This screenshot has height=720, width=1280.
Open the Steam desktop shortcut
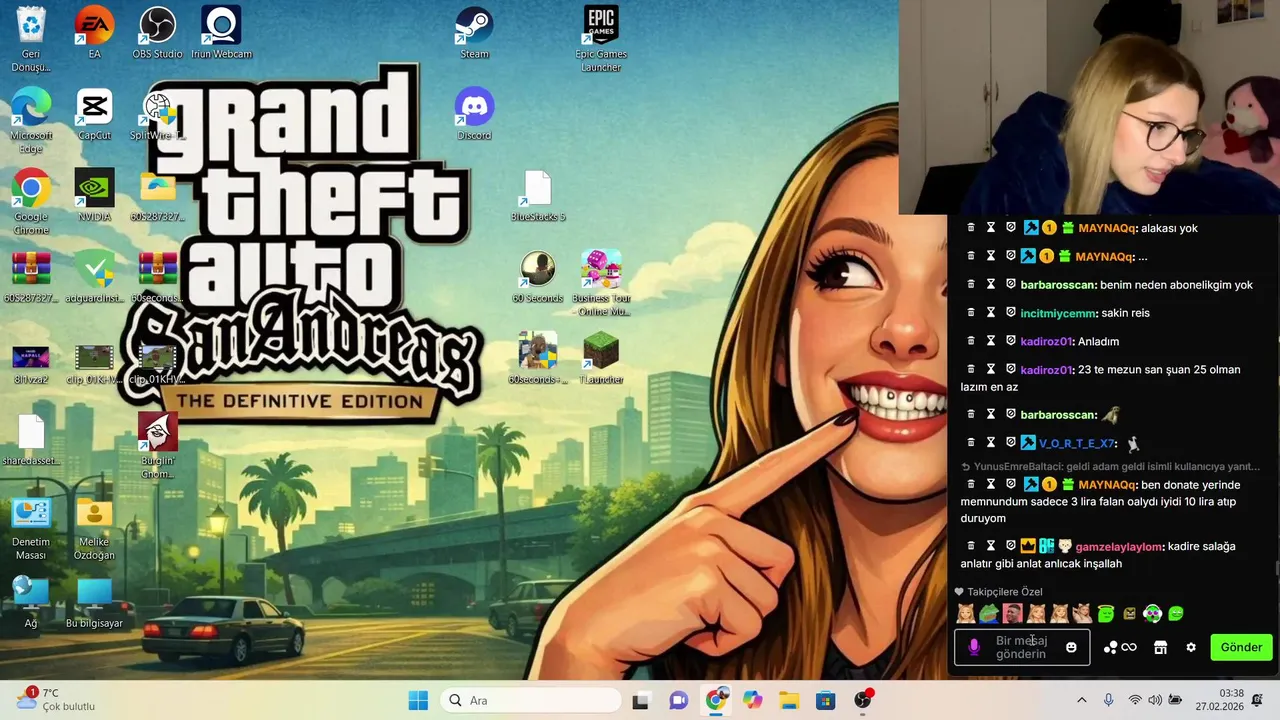pos(474,32)
